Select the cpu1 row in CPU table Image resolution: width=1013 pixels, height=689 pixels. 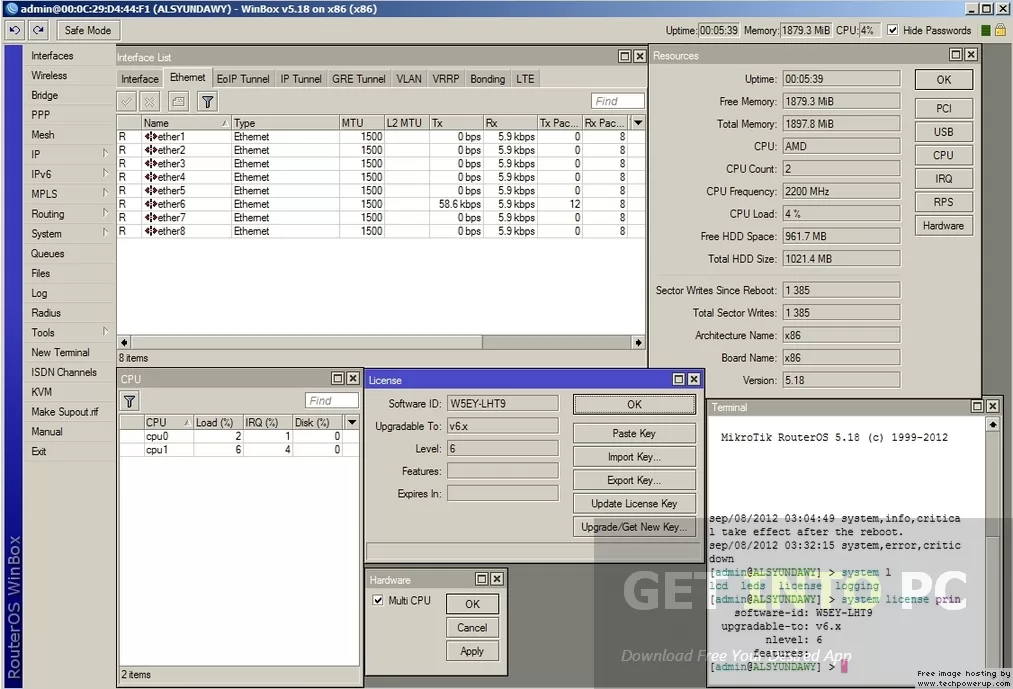[239, 450]
